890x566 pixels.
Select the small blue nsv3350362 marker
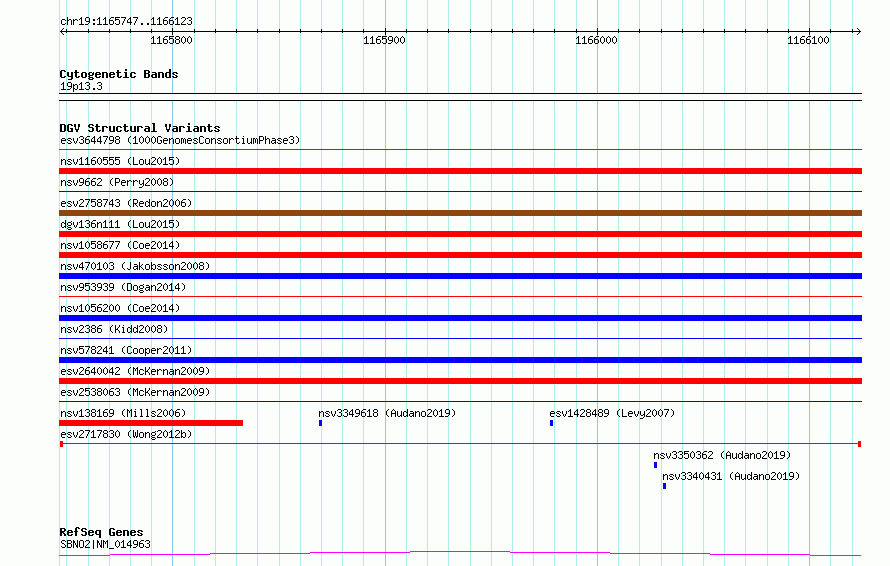tap(656, 465)
